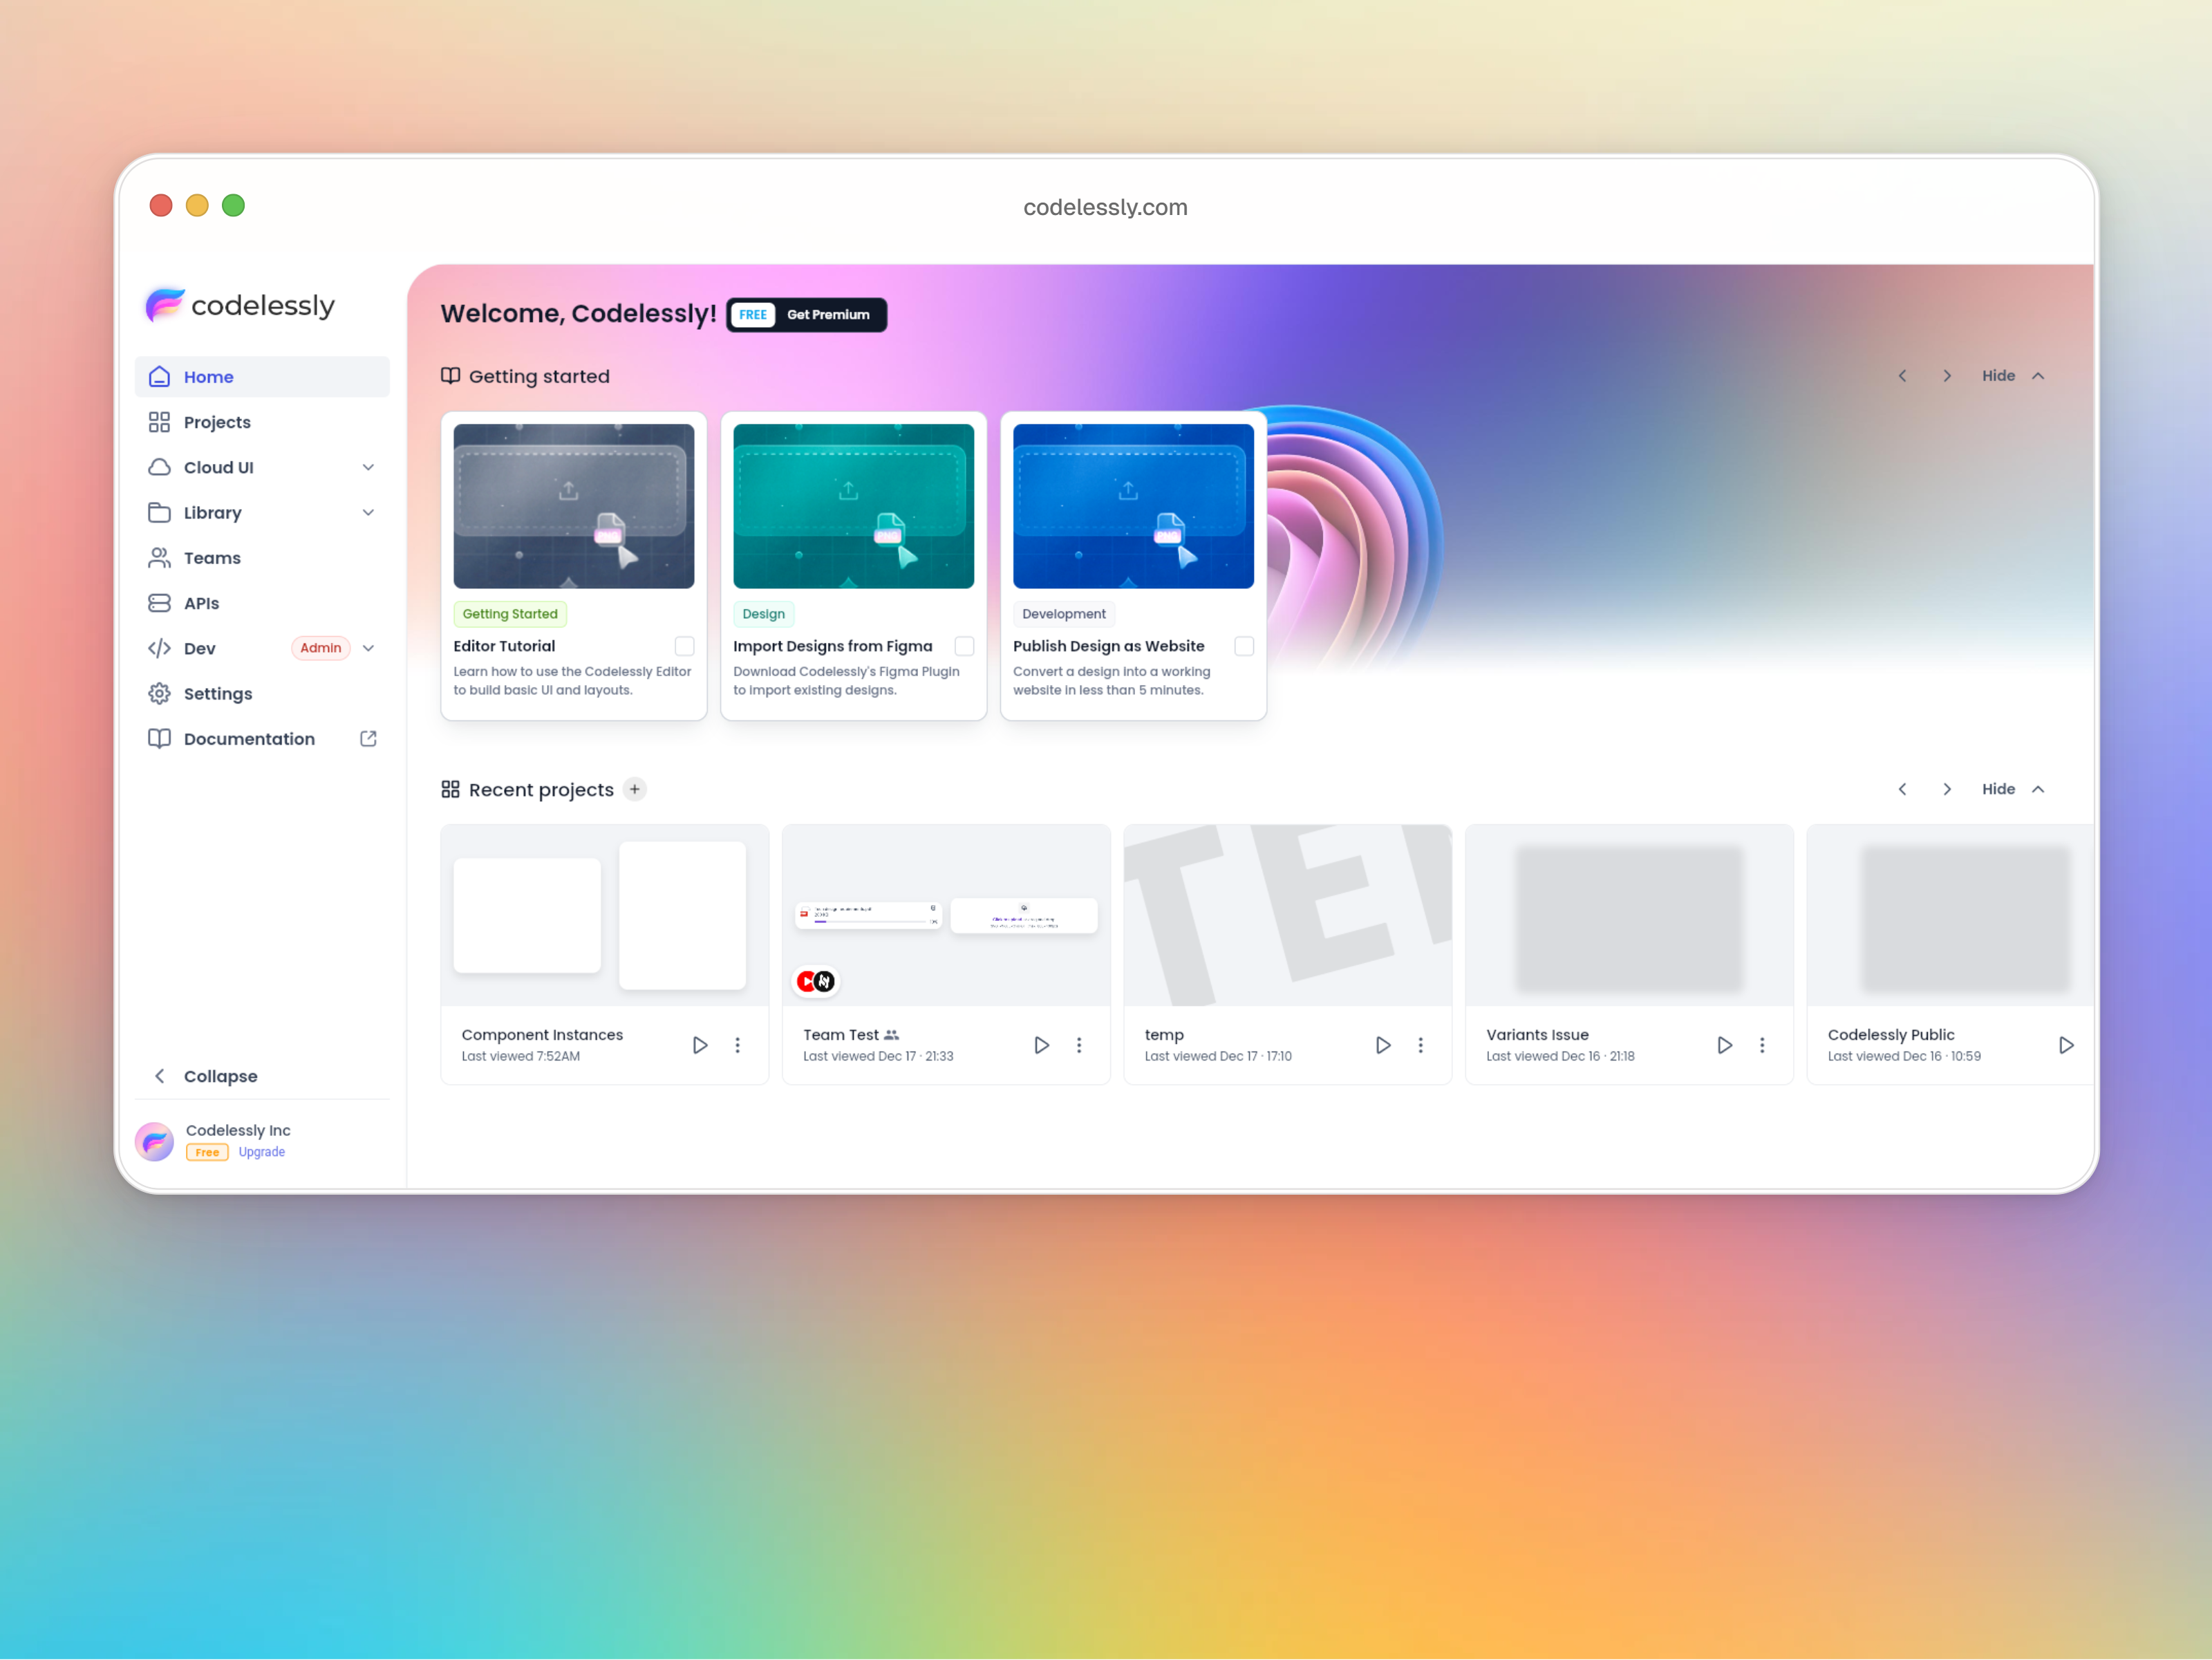Open the Editor Tutorial thumbnail
The width and height of the screenshot is (2212, 1660).
click(574, 507)
